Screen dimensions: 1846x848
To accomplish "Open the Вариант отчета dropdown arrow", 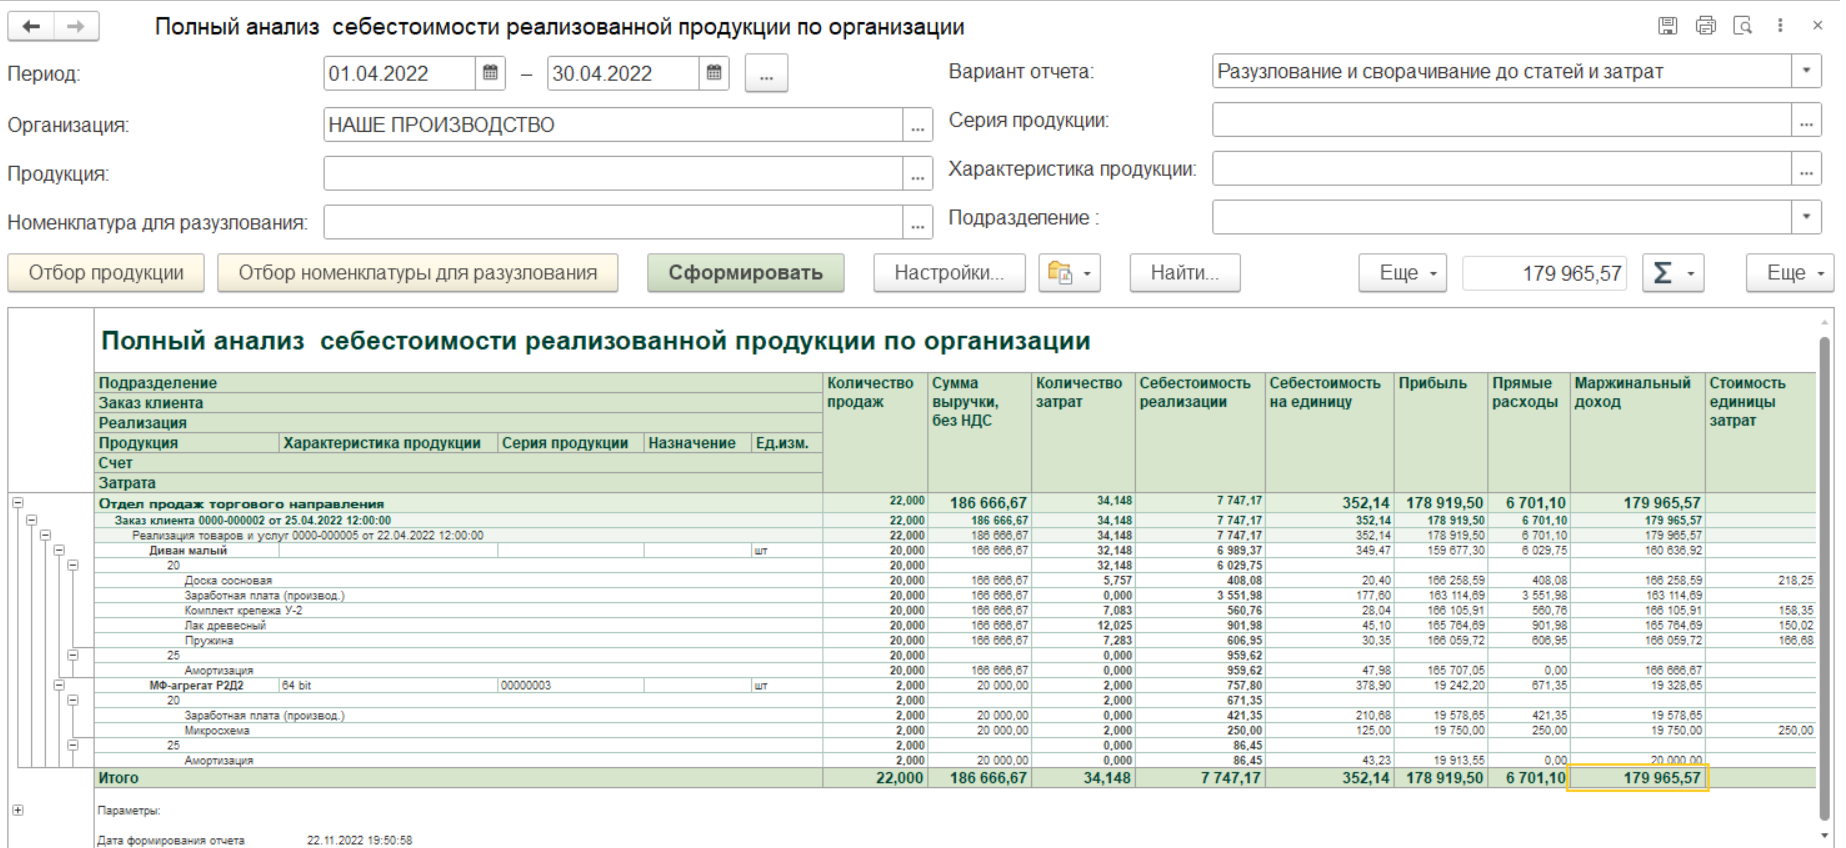I will pos(1805,71).
